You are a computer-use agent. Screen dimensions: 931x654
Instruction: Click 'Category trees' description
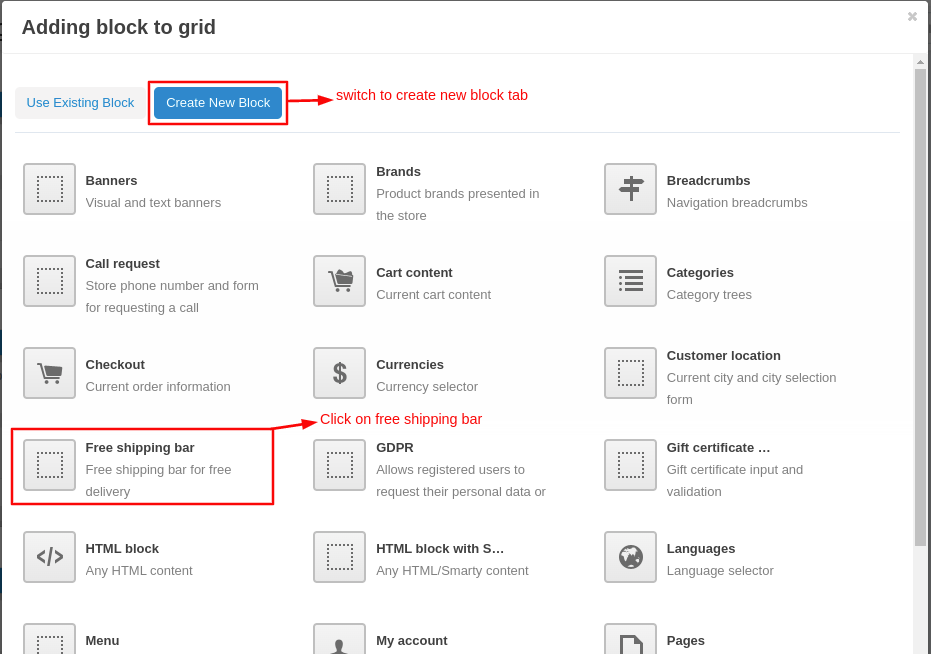[709, 295]
